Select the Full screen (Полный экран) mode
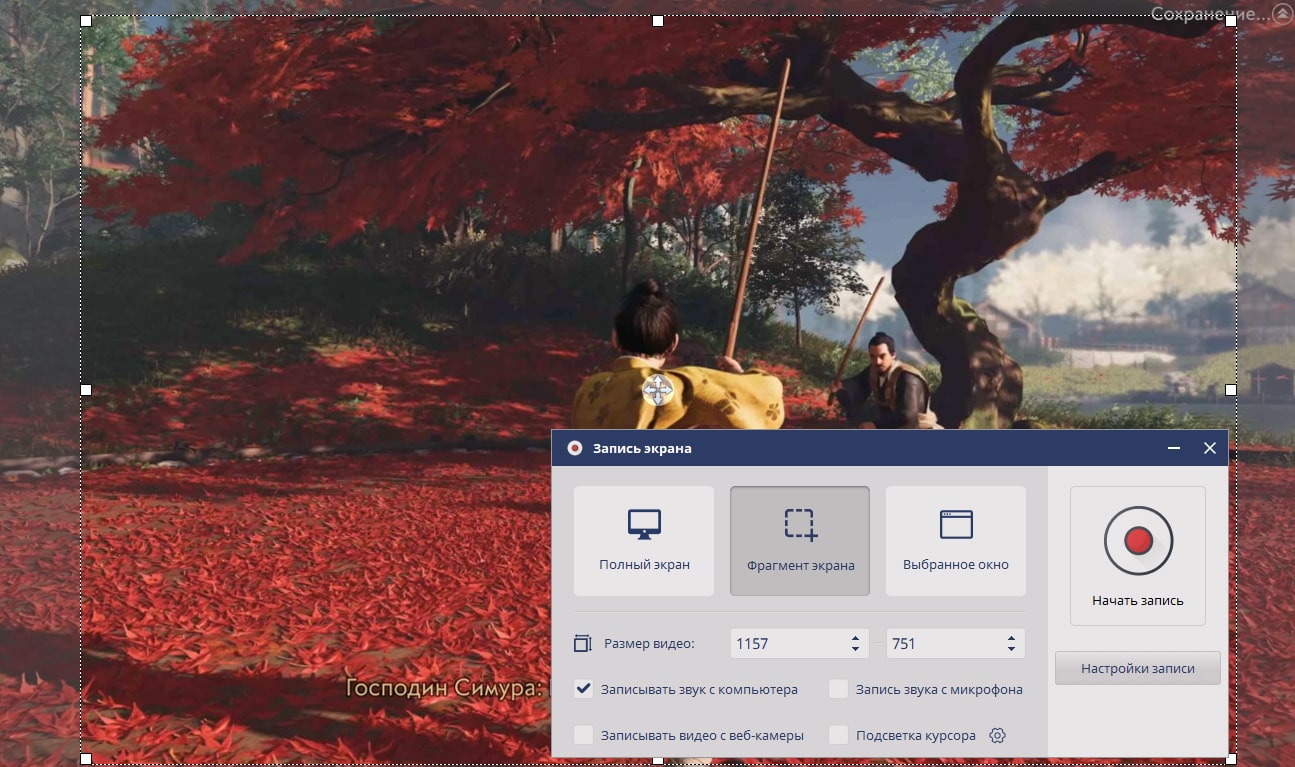Viewport: 1295px width, 767px height. pyautogui.click(x=644, y=541)
